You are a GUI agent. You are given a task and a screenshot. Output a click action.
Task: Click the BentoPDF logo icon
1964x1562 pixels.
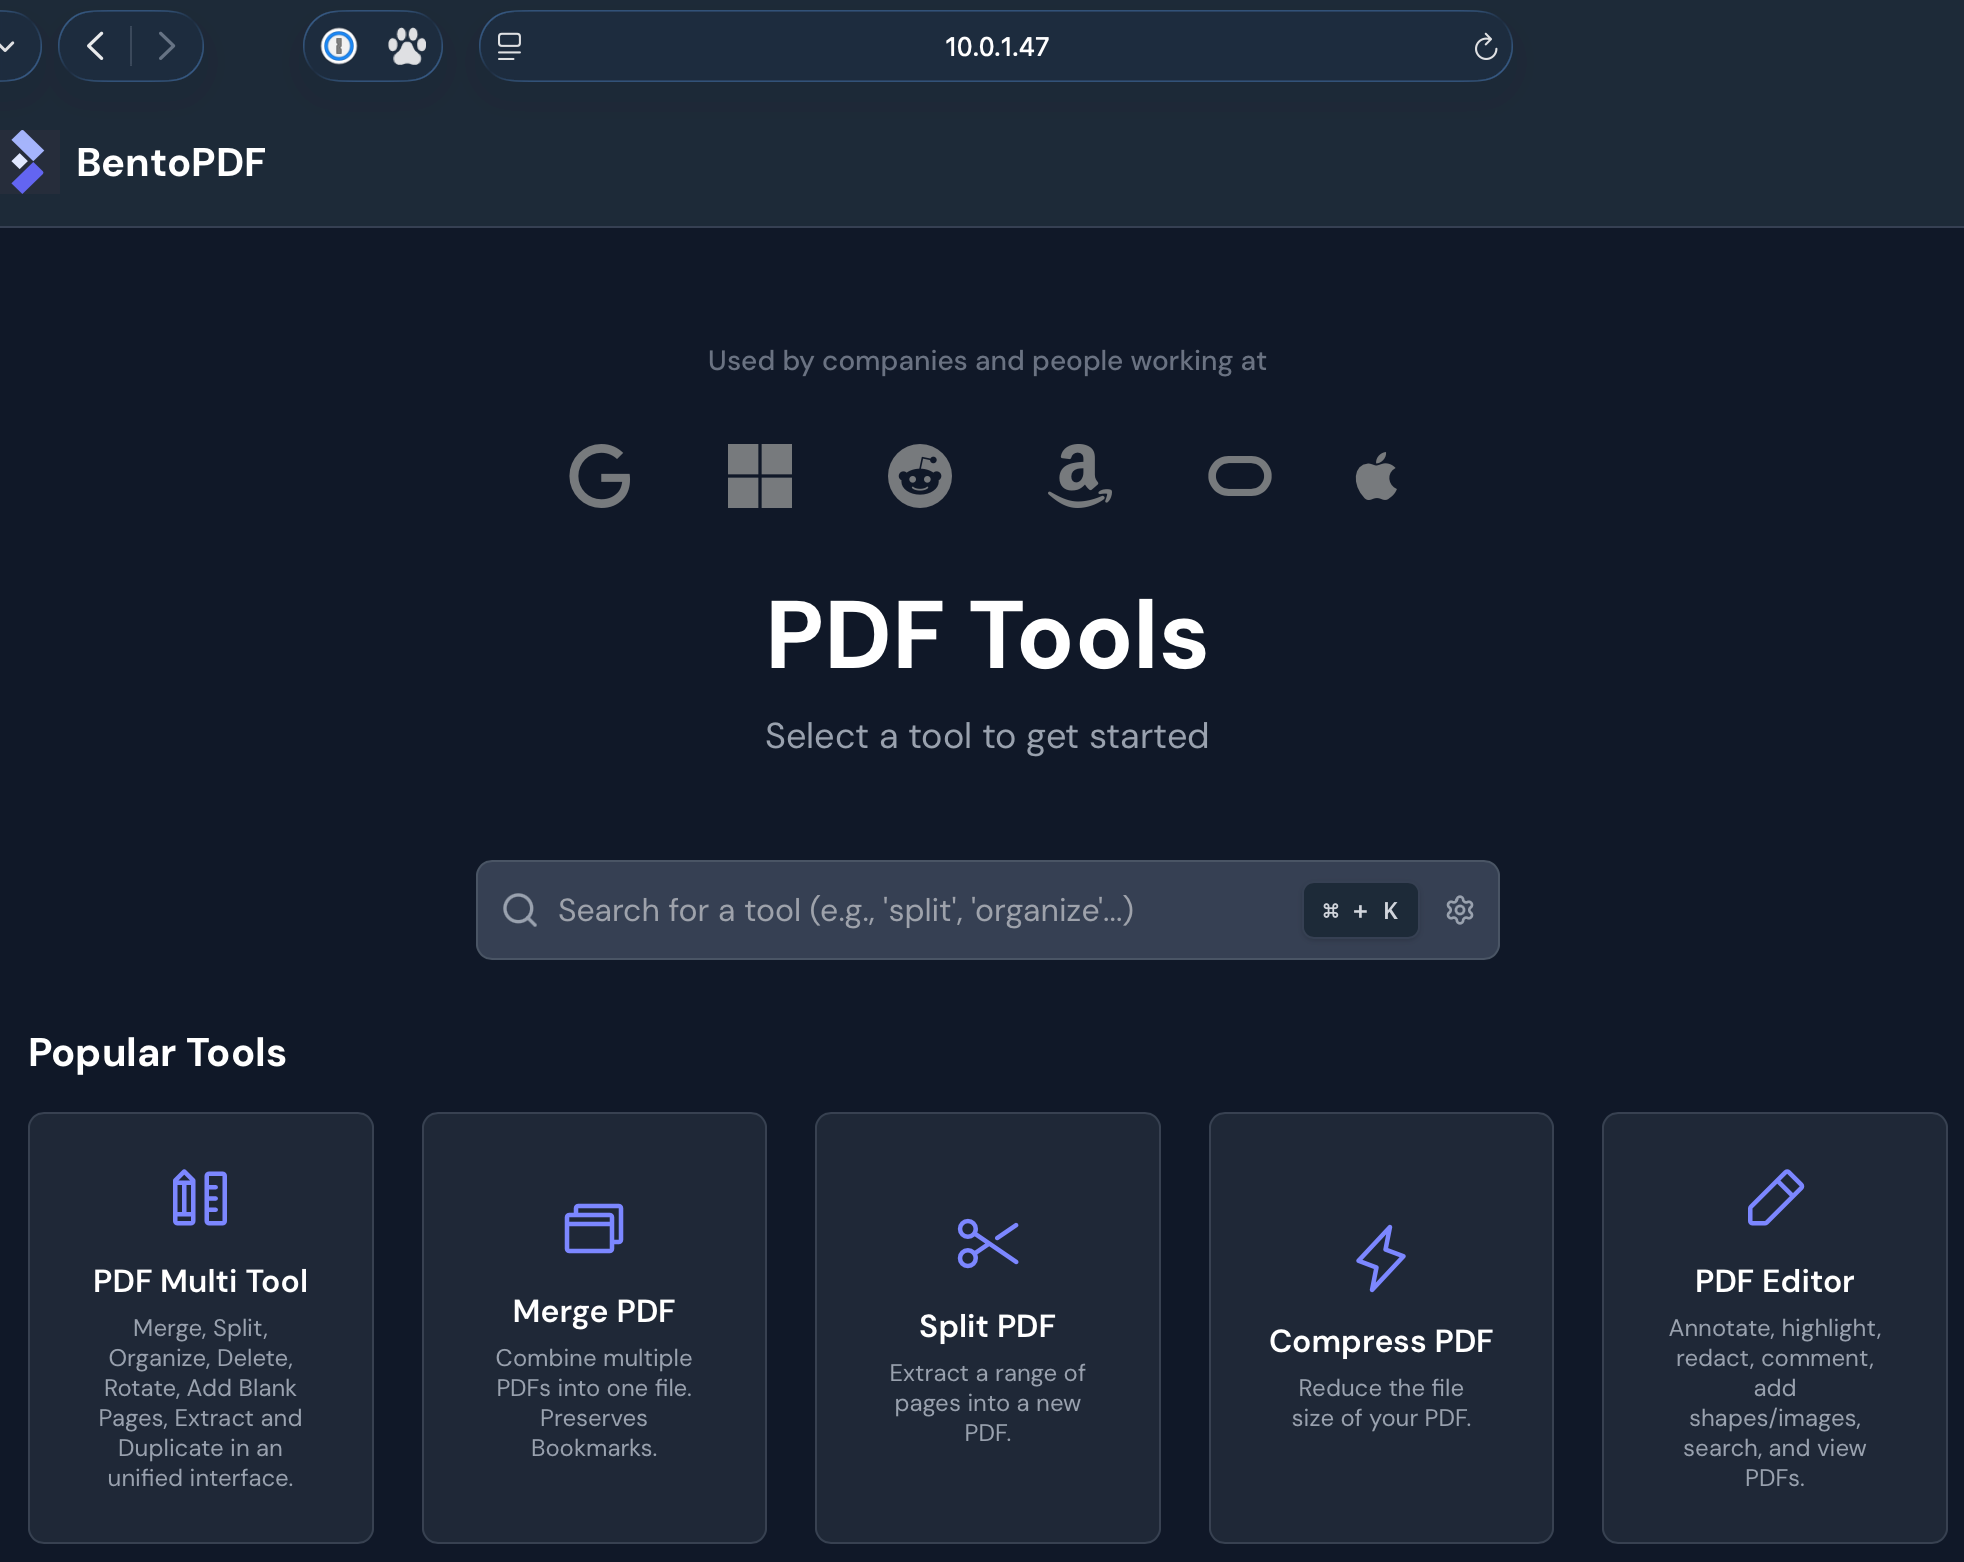pyautogui.click(x=28, y=162)
